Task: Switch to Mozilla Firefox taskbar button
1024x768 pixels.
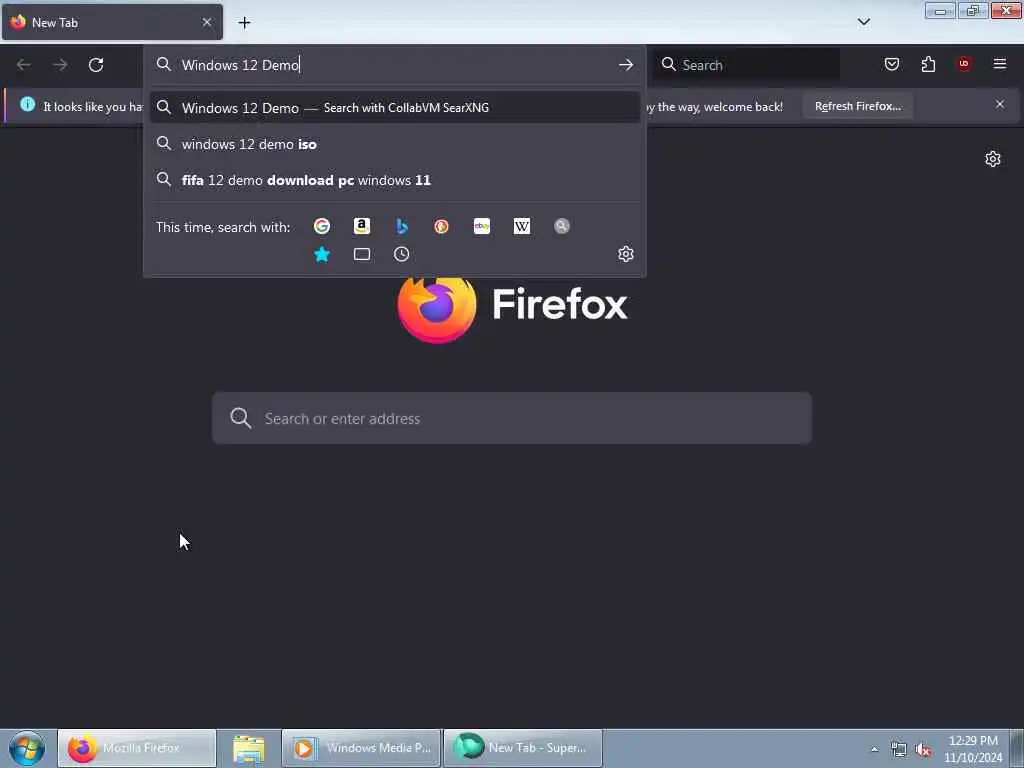Action: click(x=137, y=748)
